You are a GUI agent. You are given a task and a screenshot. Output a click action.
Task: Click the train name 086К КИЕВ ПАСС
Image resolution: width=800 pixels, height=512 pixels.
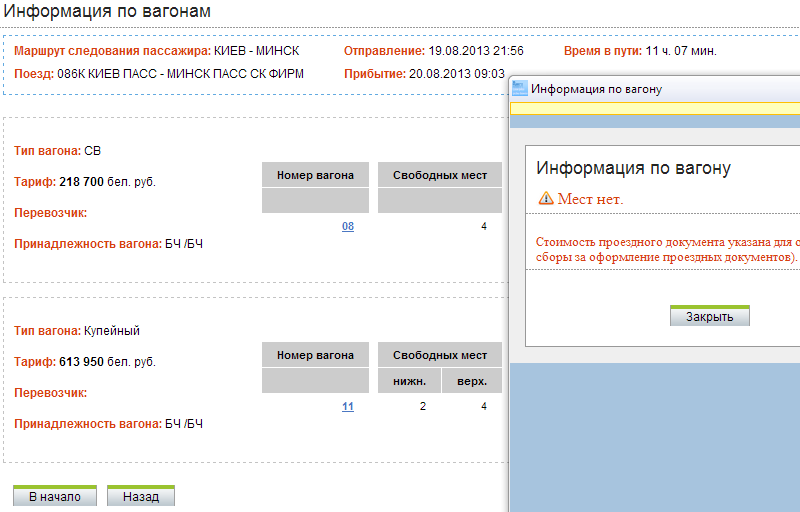point(180,74)
